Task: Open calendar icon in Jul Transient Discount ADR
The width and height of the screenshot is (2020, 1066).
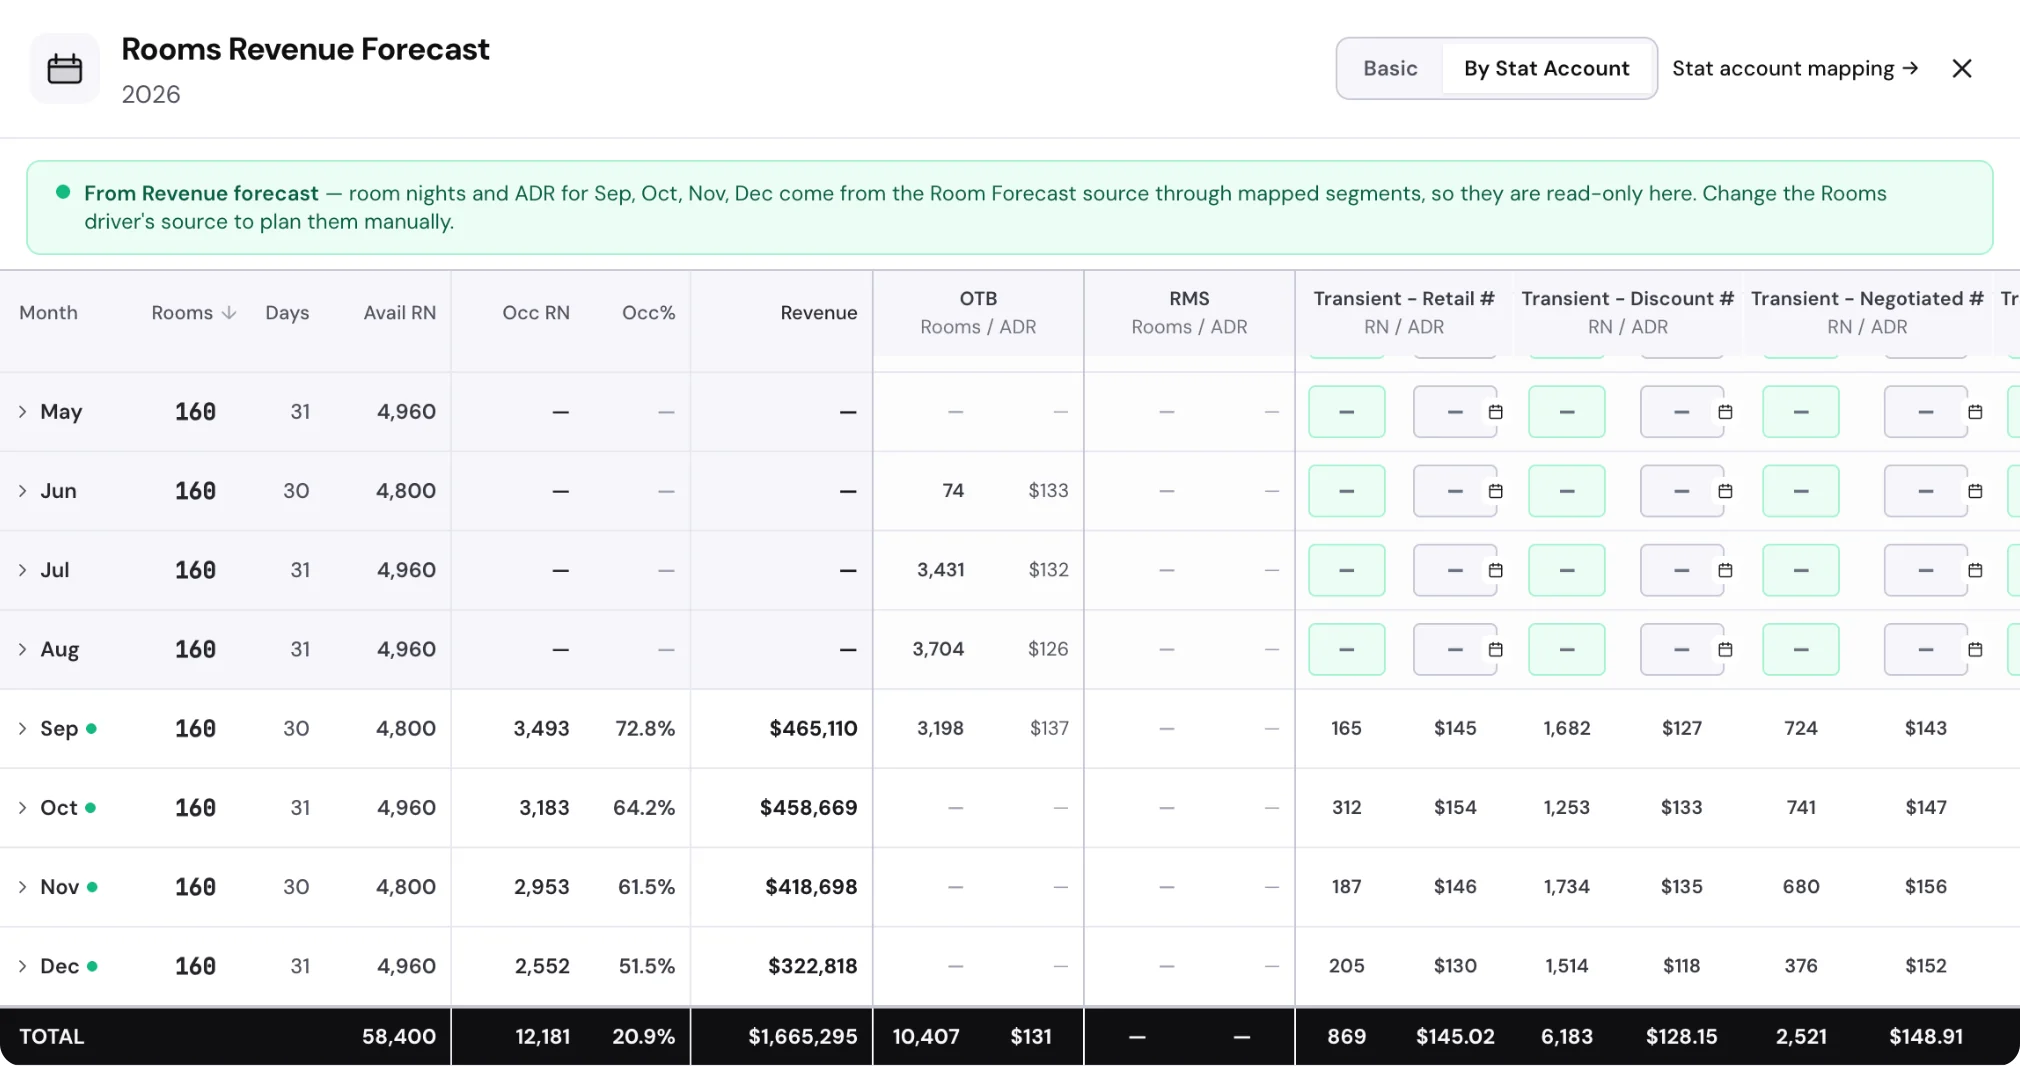Action: tap(1725, 570)
